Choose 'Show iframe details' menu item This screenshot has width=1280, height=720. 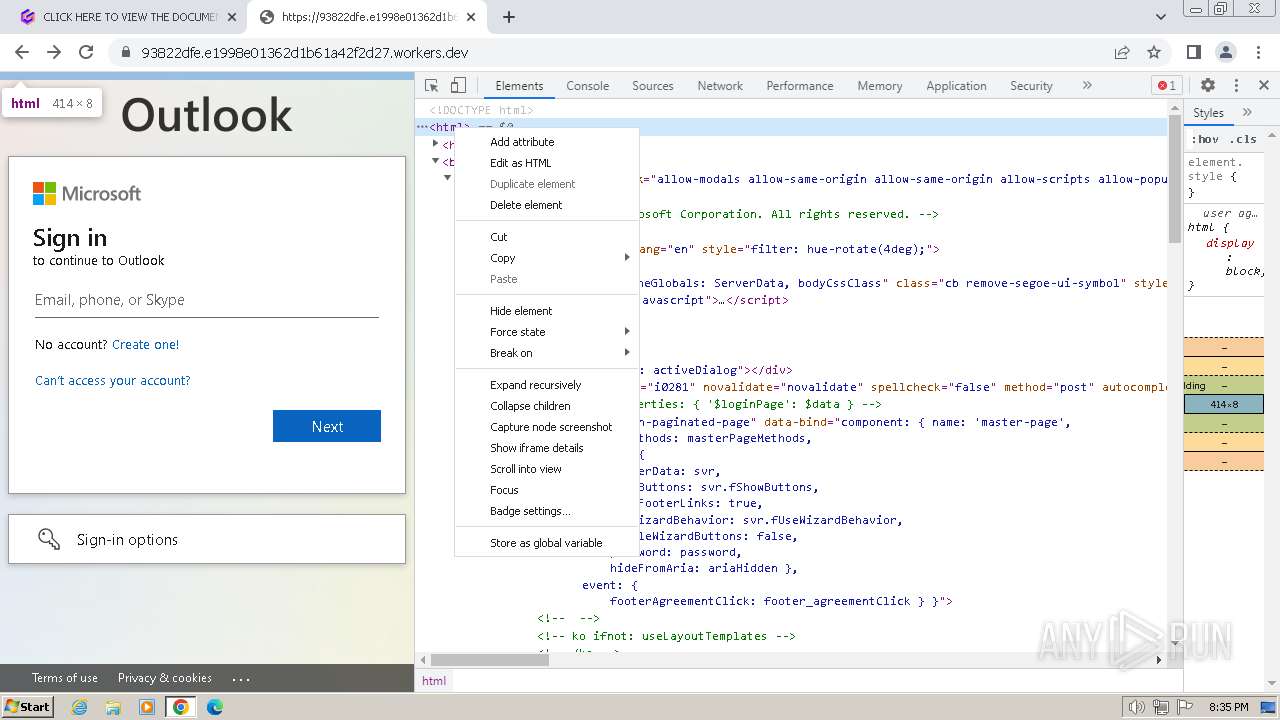point(547,448)
